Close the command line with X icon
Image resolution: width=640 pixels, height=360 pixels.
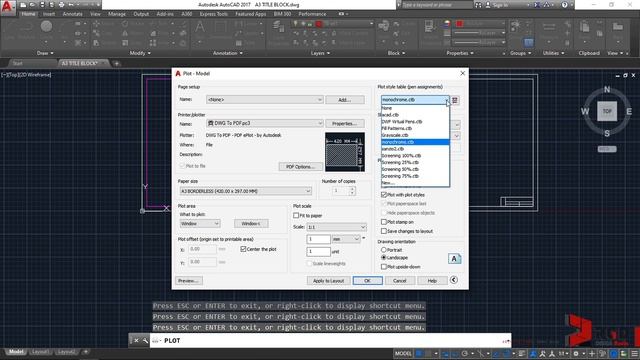136,340
